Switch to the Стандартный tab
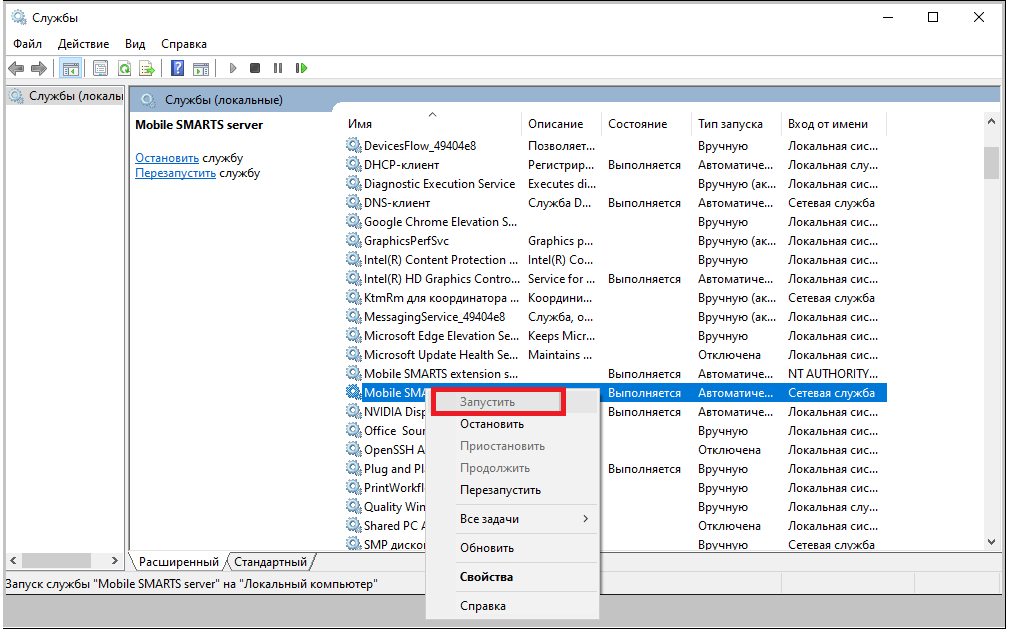The height and width of the screenshot is (632, 1009). [270, 562]
